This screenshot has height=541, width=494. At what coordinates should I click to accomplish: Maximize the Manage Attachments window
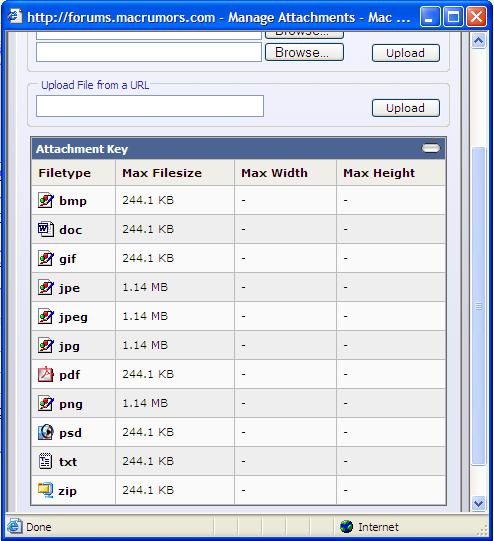pos(453,16)
